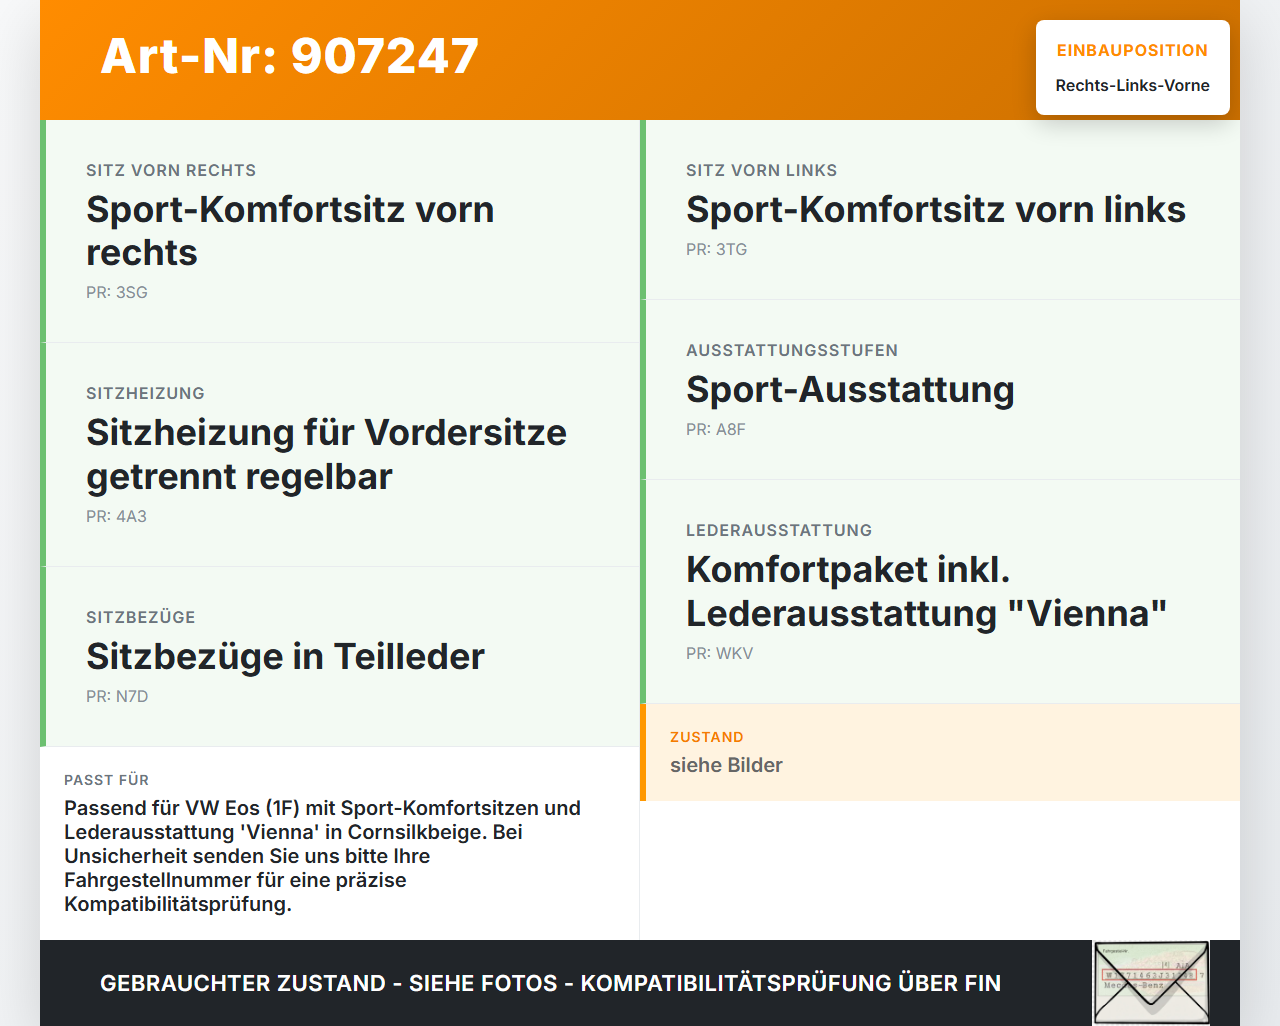
Task: Click the SITZHEIZUNG label
Action: point(145,394)
